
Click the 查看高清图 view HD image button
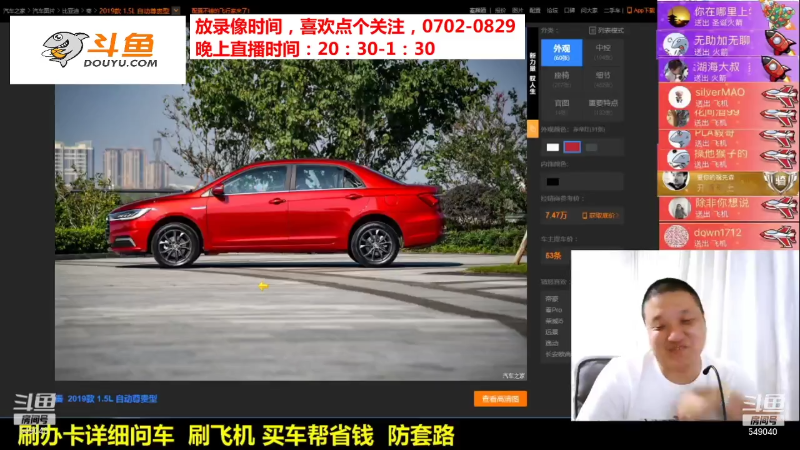pyautogui.click(x=500, y=399)
